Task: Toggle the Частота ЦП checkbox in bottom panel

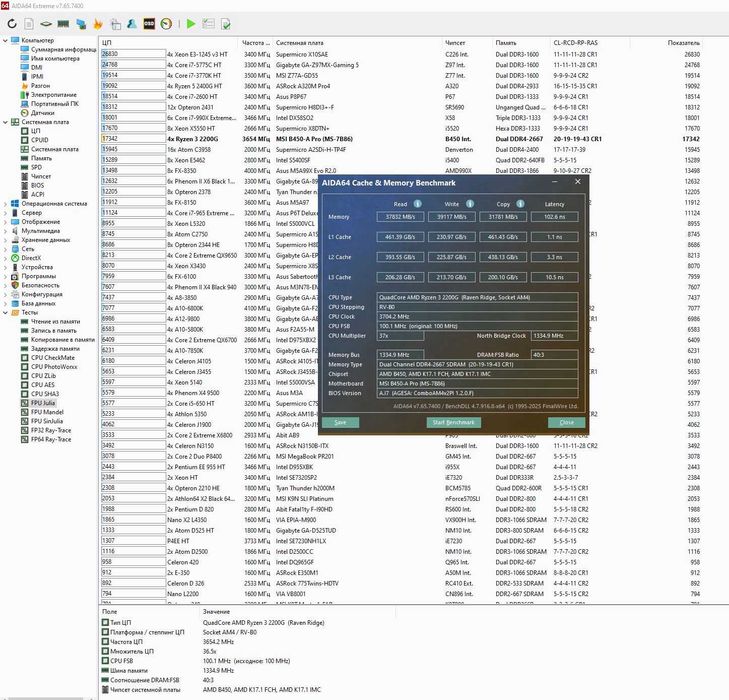Action: tap(105, 641)
